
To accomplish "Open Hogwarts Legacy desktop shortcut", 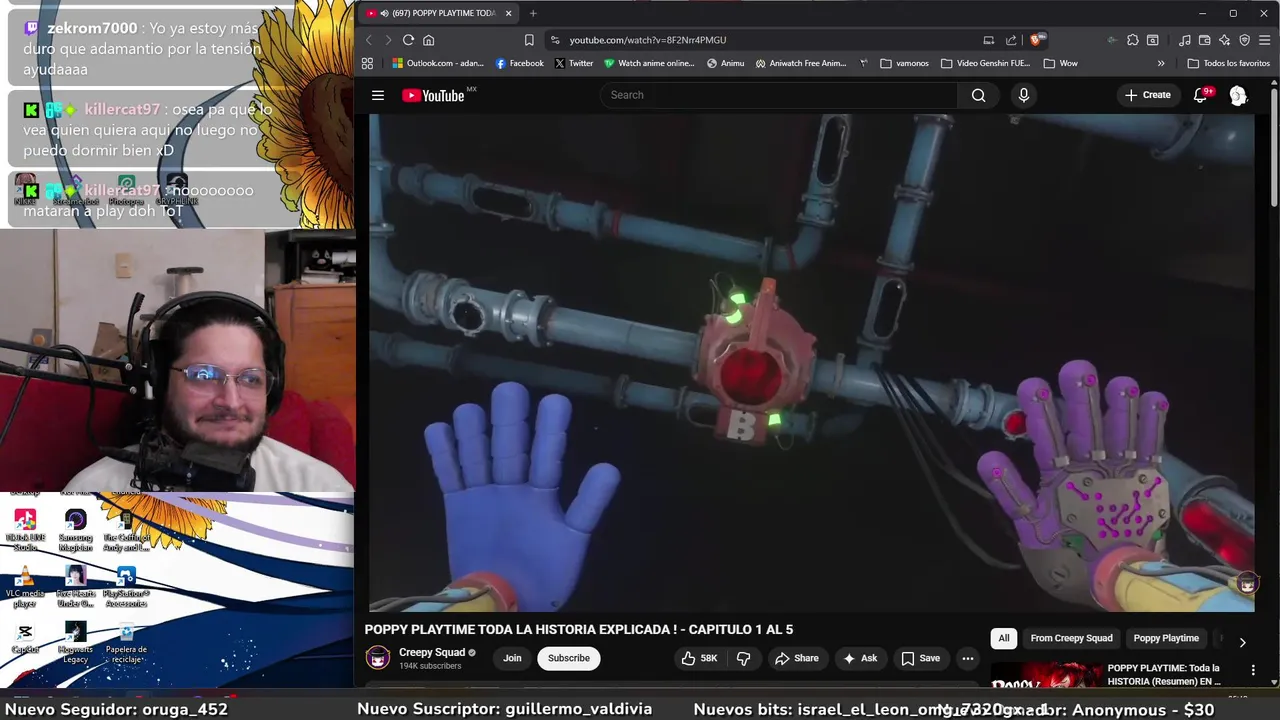I will (76, 643).
